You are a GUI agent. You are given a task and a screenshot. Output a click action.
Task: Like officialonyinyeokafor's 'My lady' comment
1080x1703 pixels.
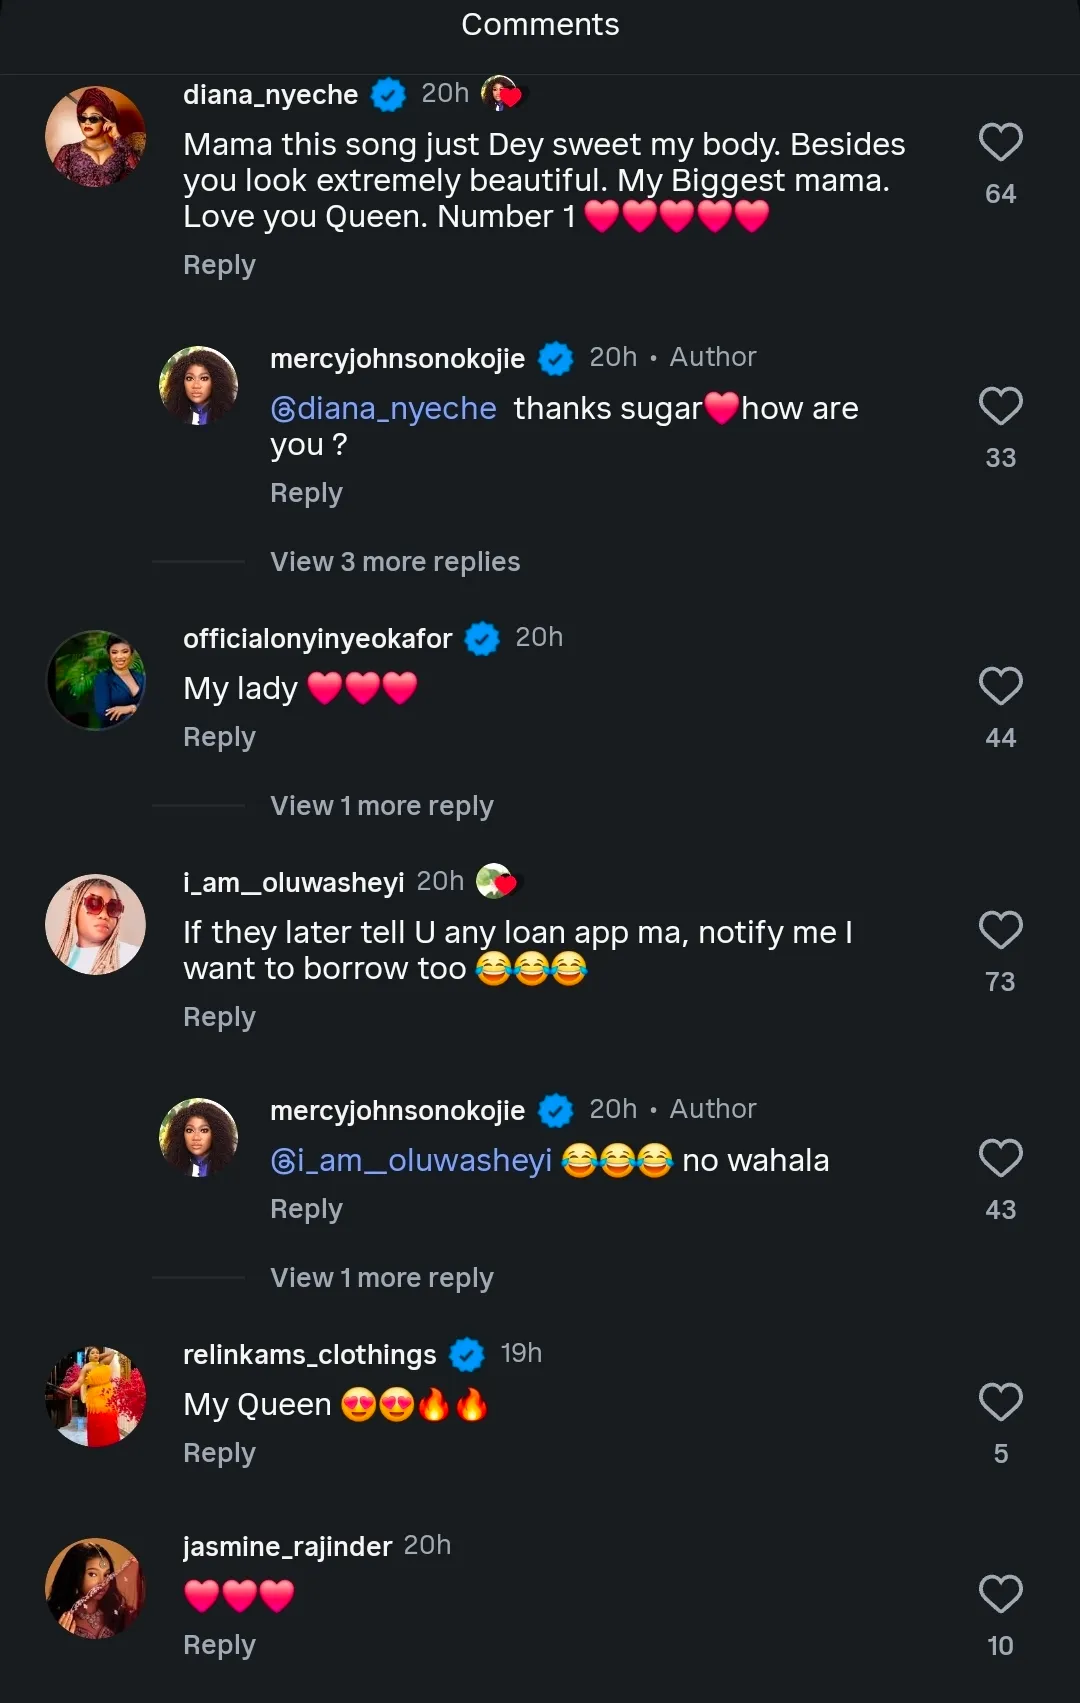click(1000, 686)
